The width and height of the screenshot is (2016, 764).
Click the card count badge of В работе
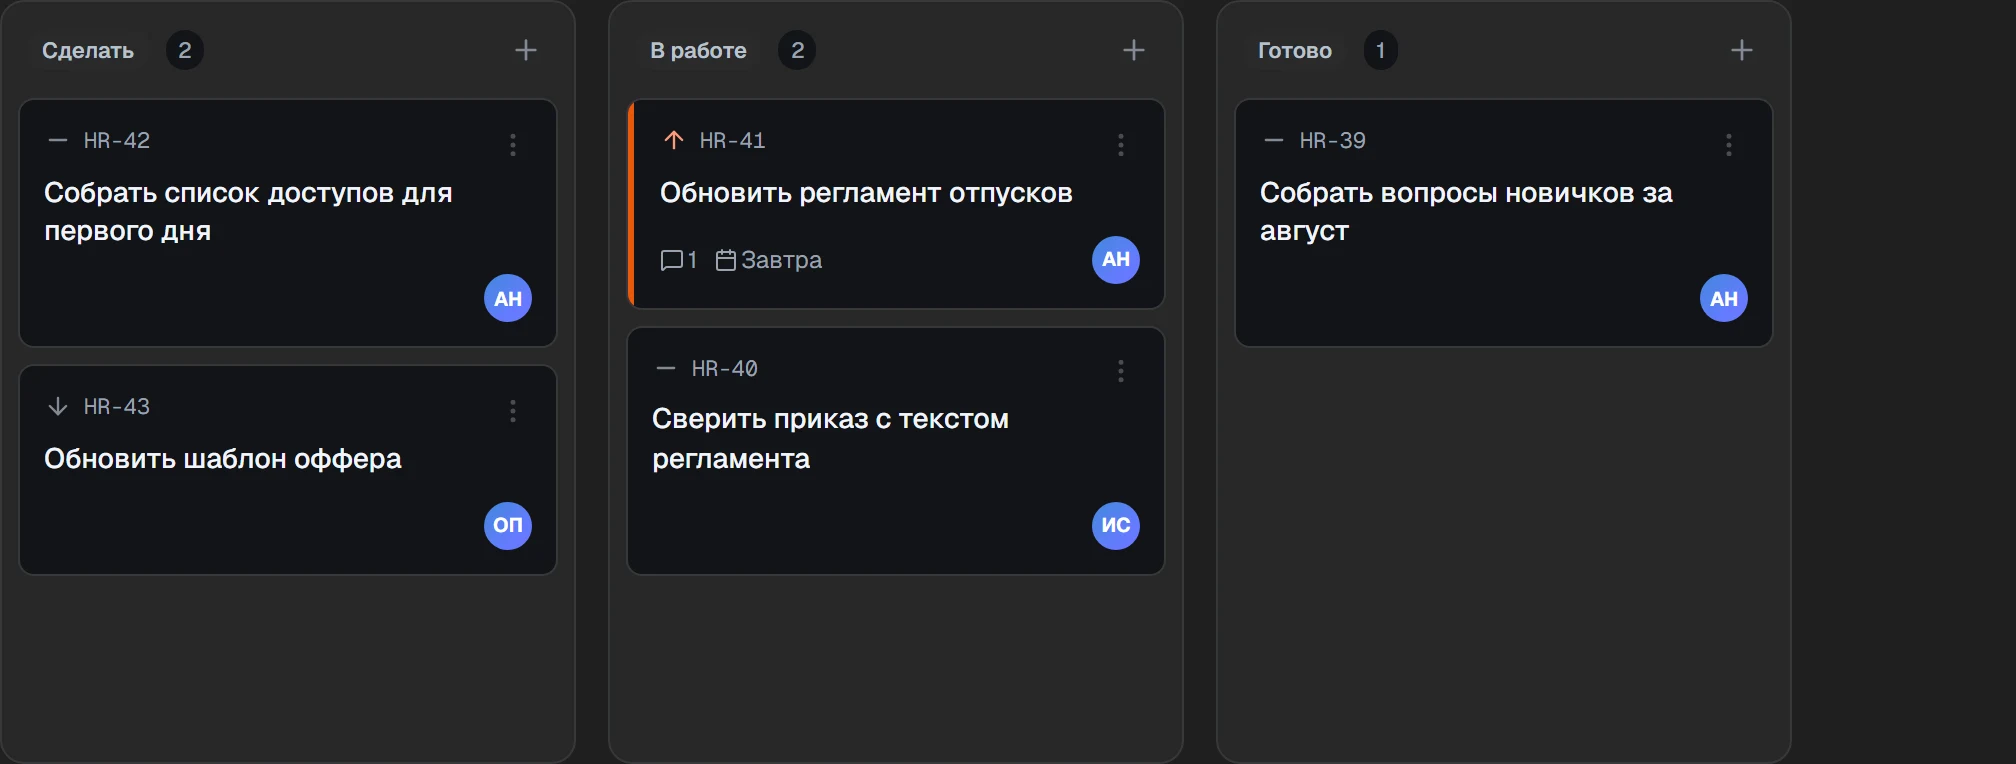click(x=797, y=50)
